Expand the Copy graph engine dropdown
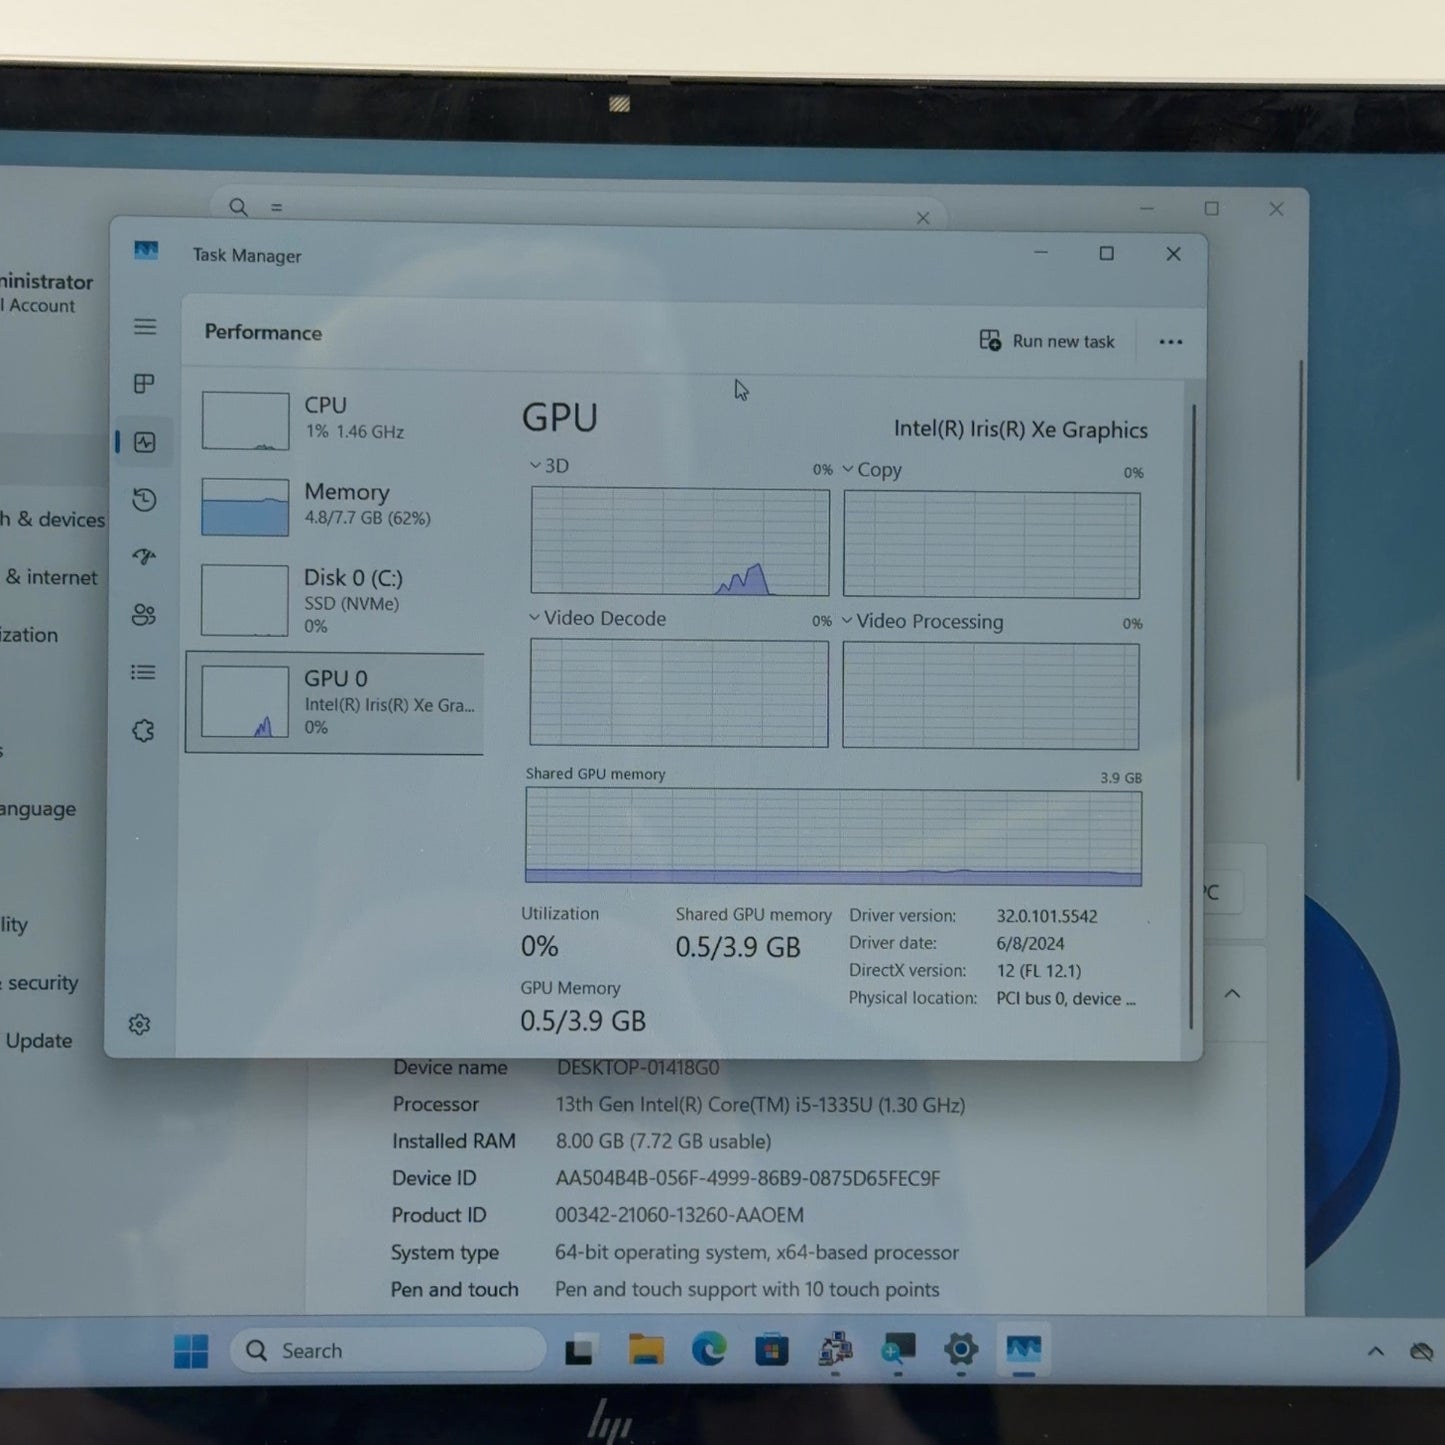This screenshot has height=1445, width=1445. point(848,469)
